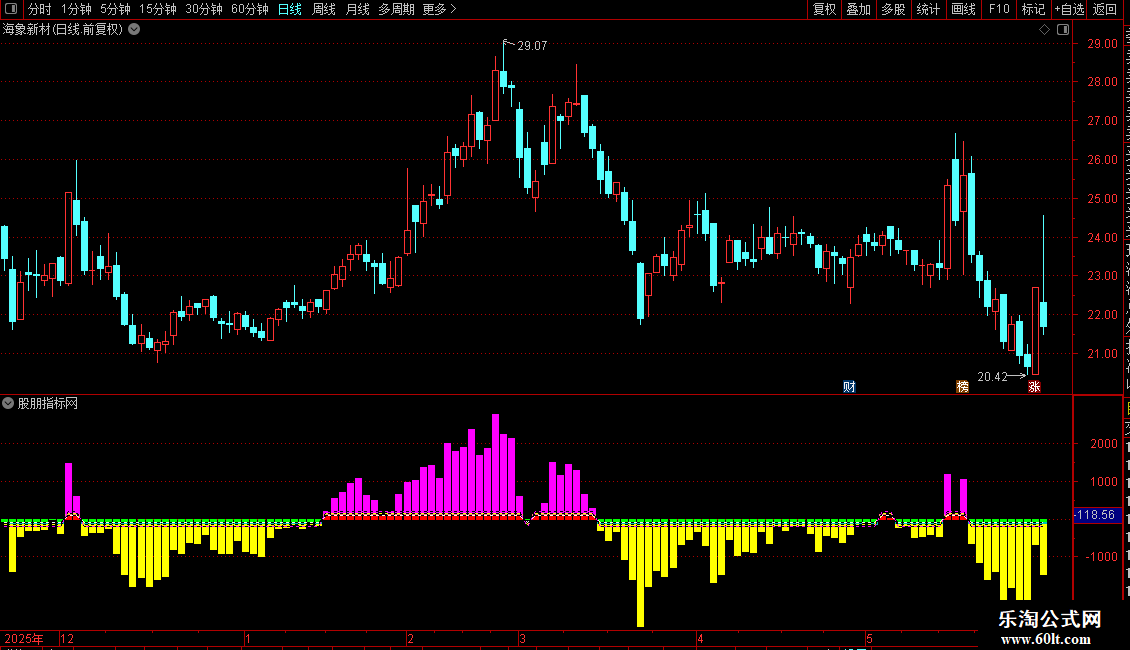Click the 股朋指标网 indicator name

(48, 404)
